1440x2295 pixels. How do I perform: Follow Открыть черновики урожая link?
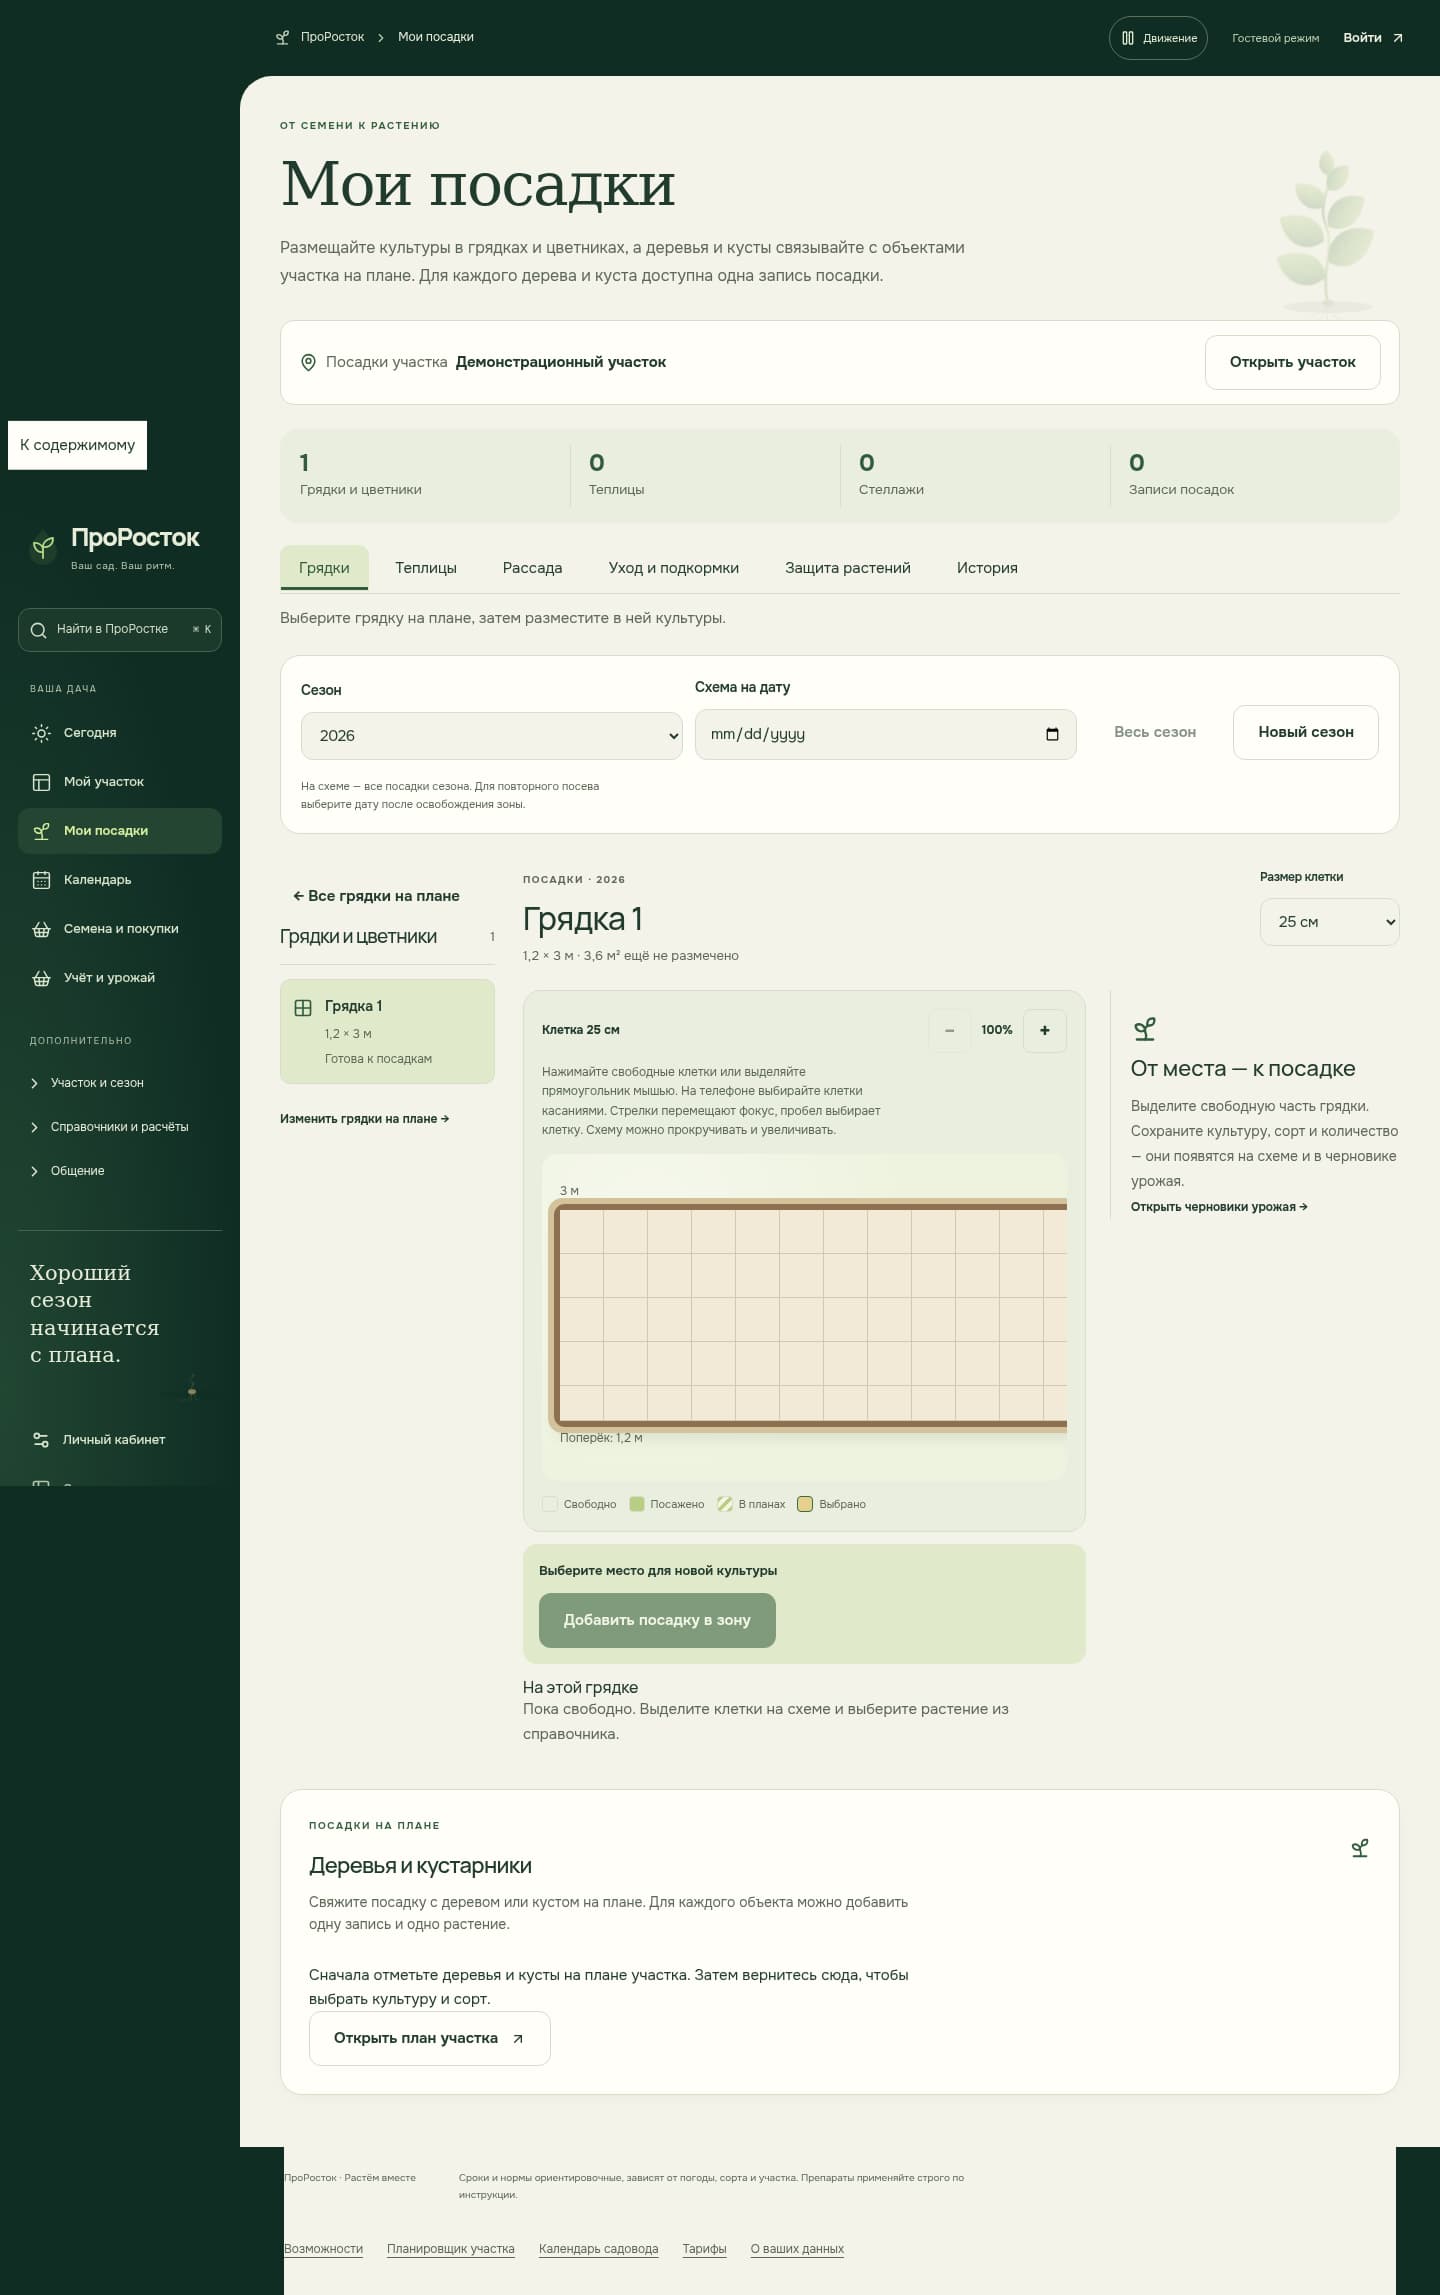click(x=1219, y=1207)
